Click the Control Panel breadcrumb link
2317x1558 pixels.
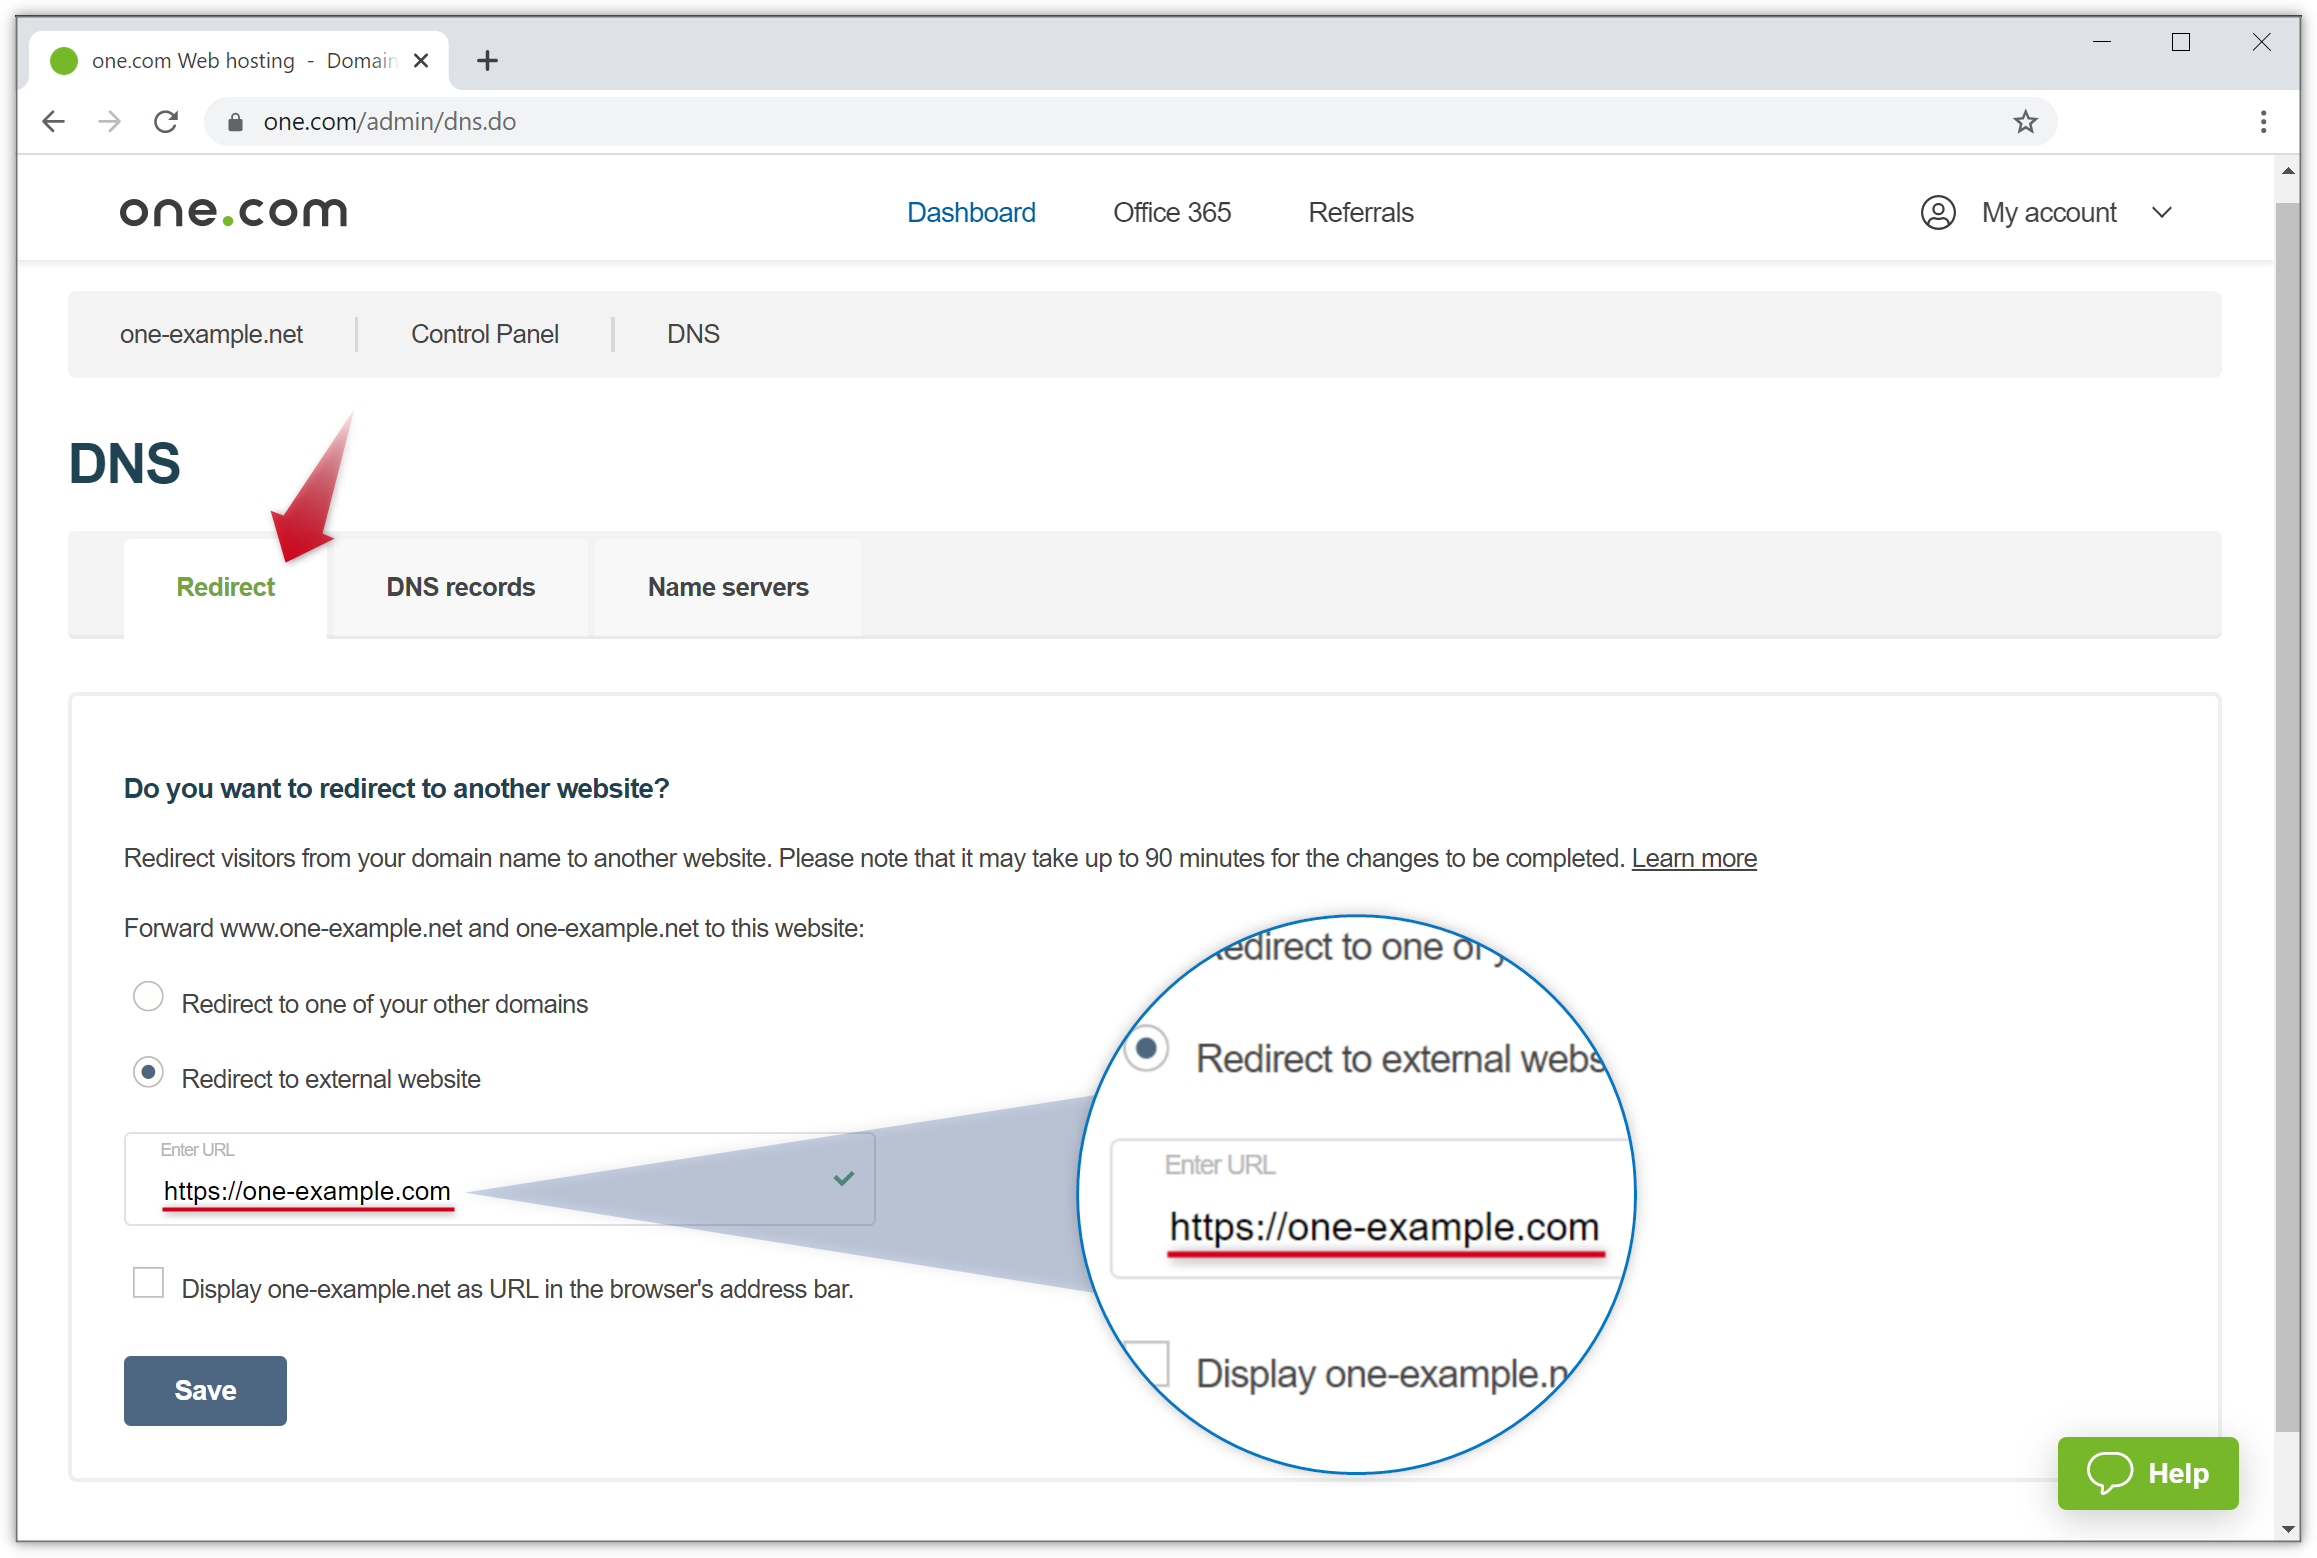coord(483,334)
